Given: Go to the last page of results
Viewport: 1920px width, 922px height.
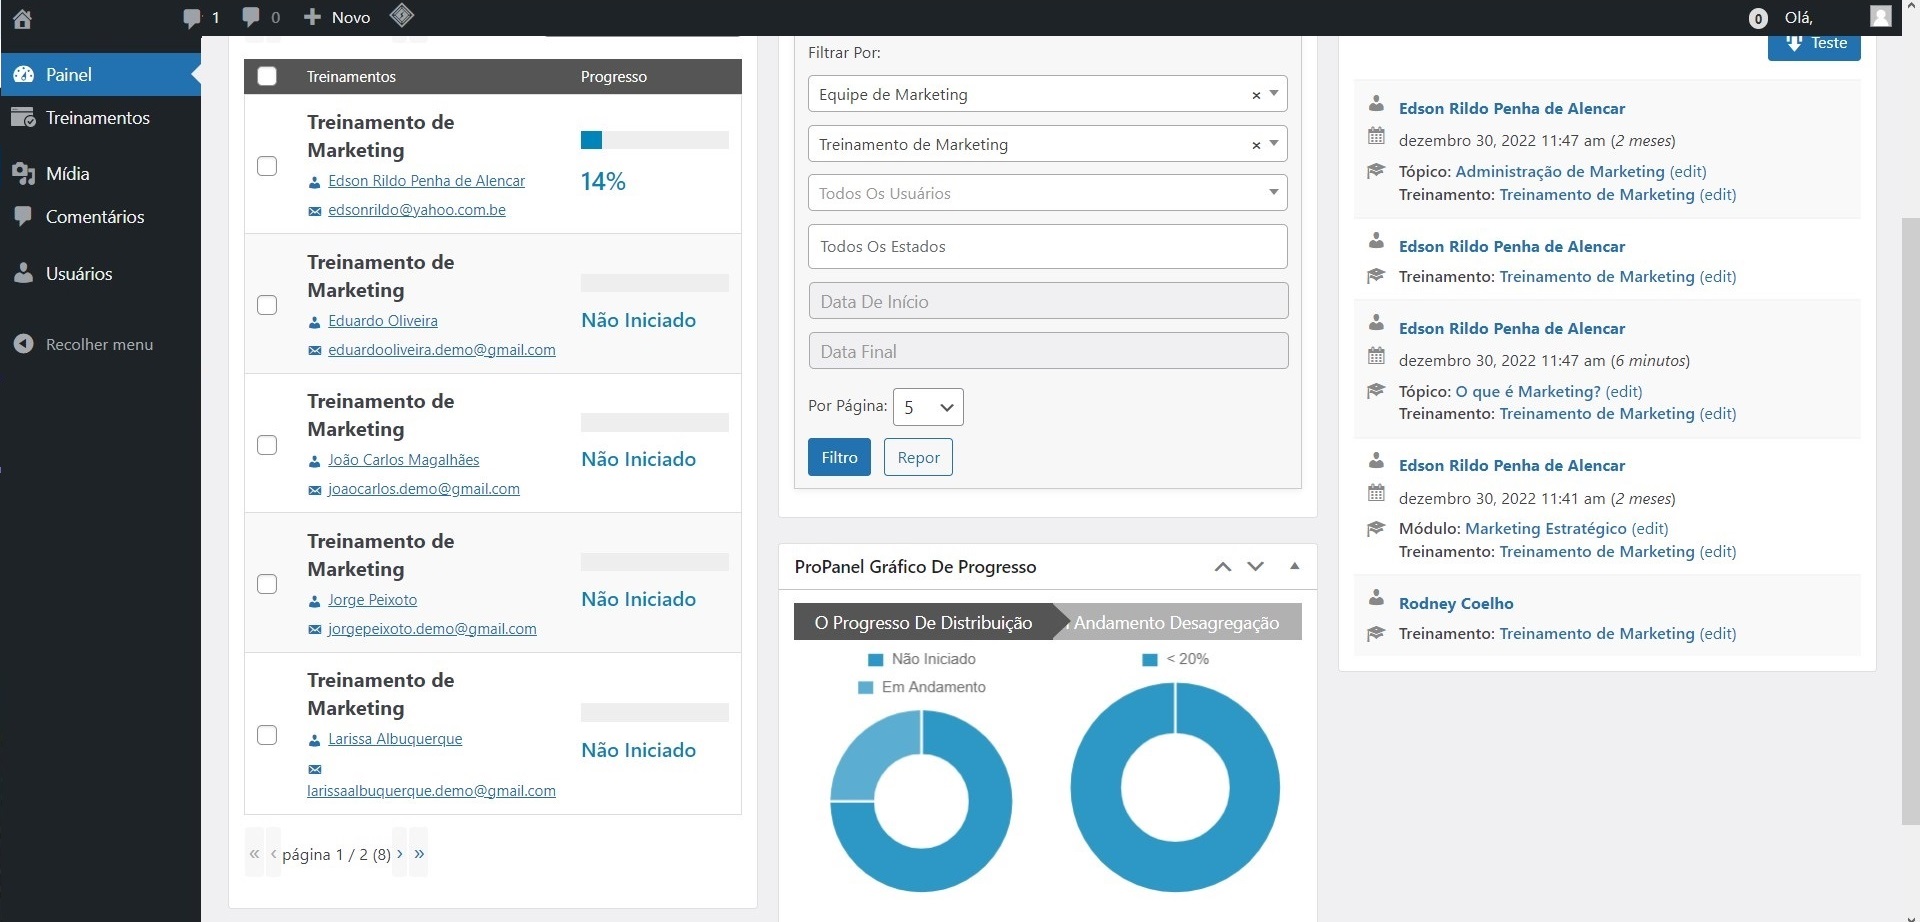Looking at the screenshot, I should pos(419,853).
